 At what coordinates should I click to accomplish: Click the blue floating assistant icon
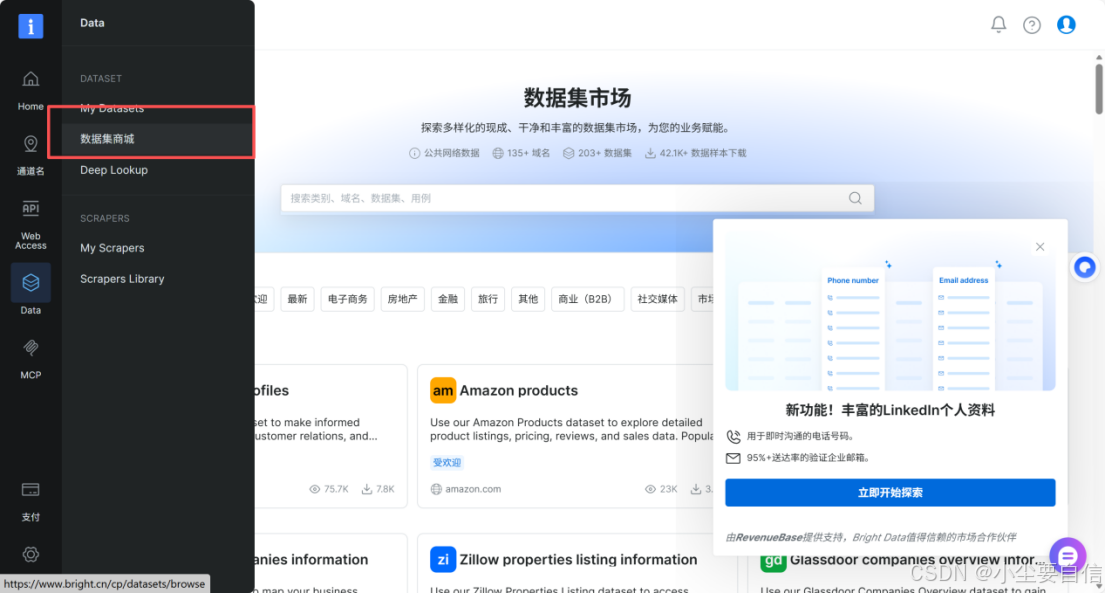[x=1085, y=267]
